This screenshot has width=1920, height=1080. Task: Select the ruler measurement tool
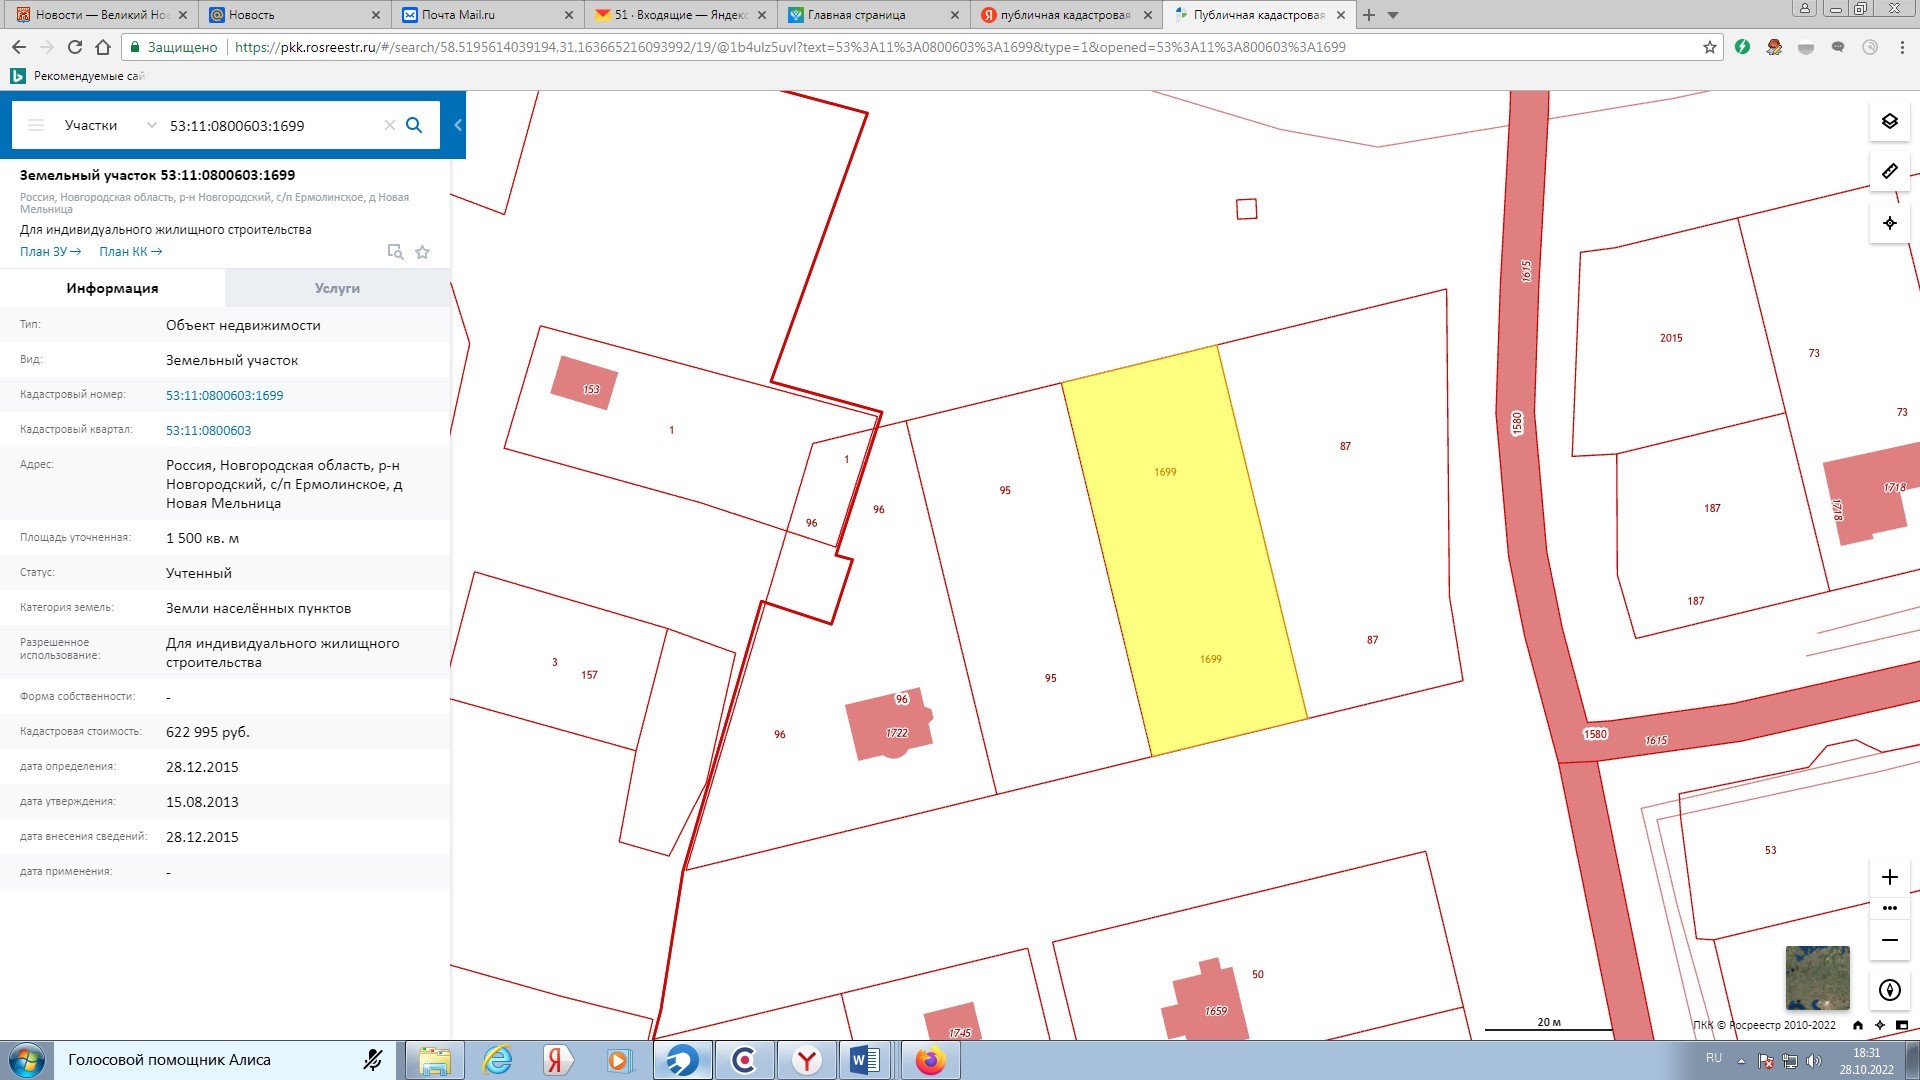(x=1889, y=172)
